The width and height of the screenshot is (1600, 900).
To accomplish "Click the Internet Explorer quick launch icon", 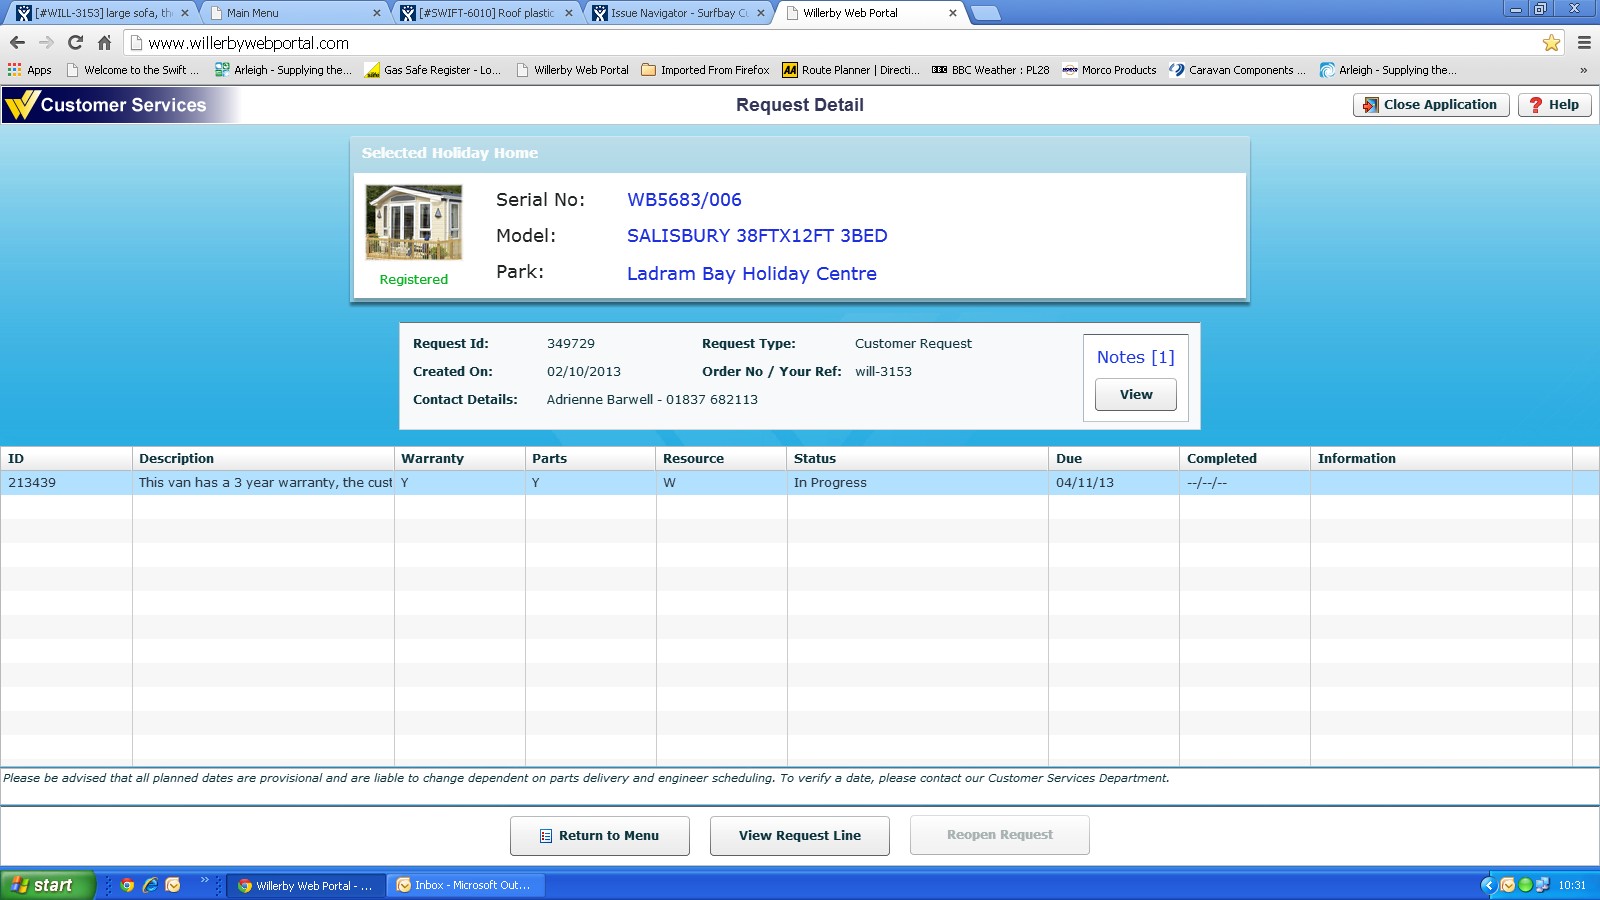I will click(x=150, y=885).
